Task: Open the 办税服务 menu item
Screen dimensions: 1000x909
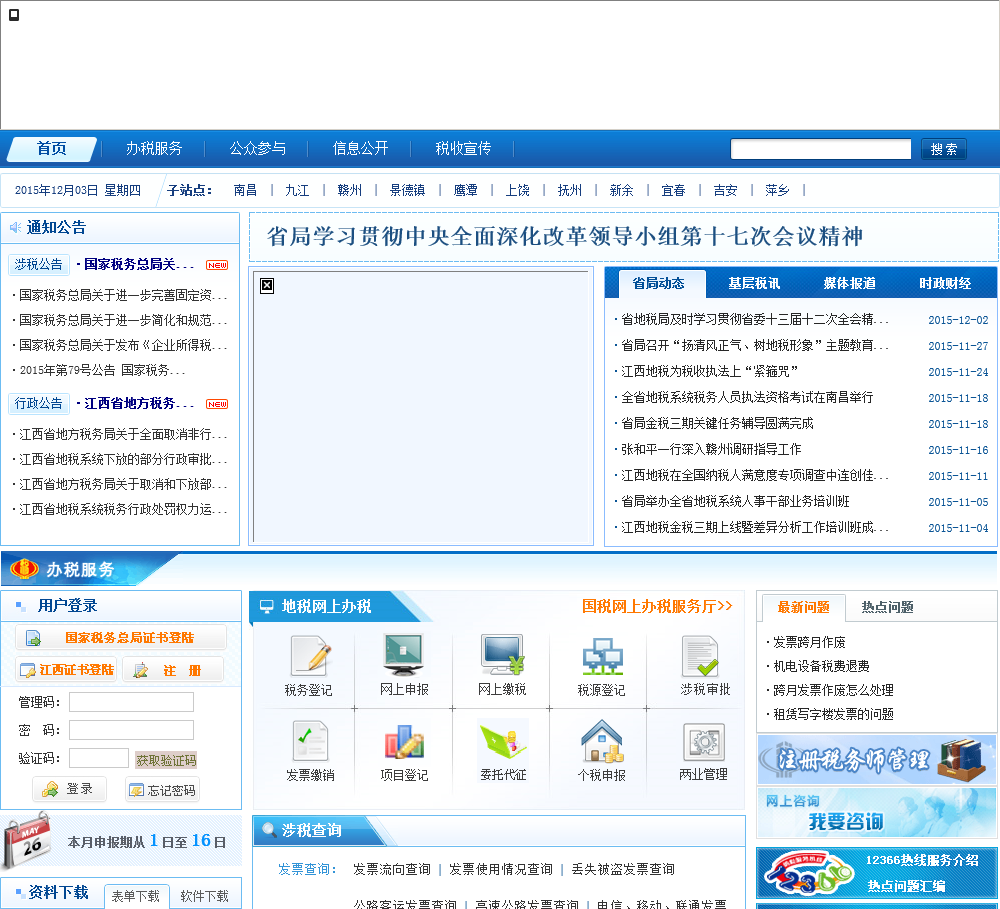Action: pyautogui.click(x=154, y=149)
